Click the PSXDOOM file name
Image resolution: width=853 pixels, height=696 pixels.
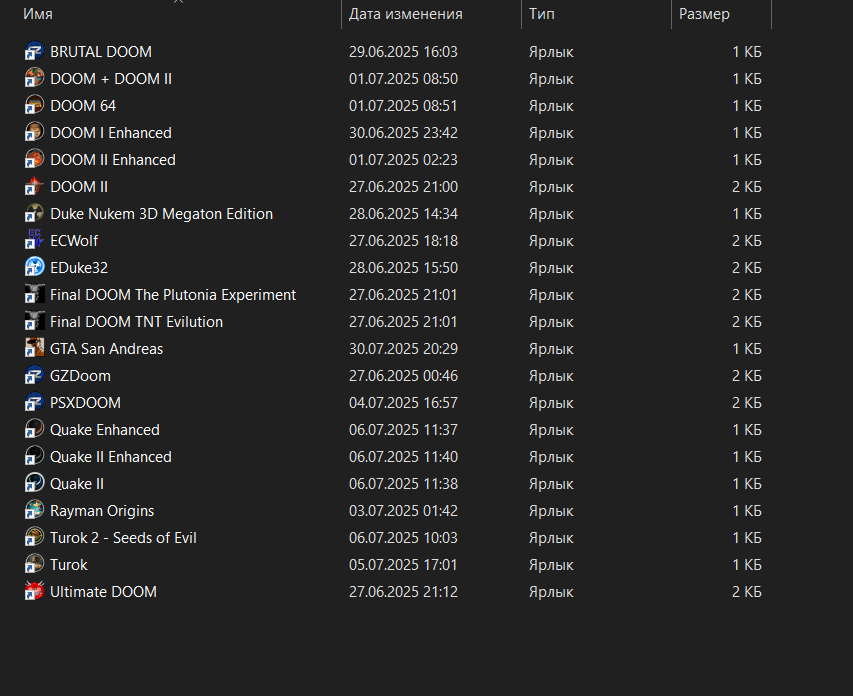tap(85, 403)
